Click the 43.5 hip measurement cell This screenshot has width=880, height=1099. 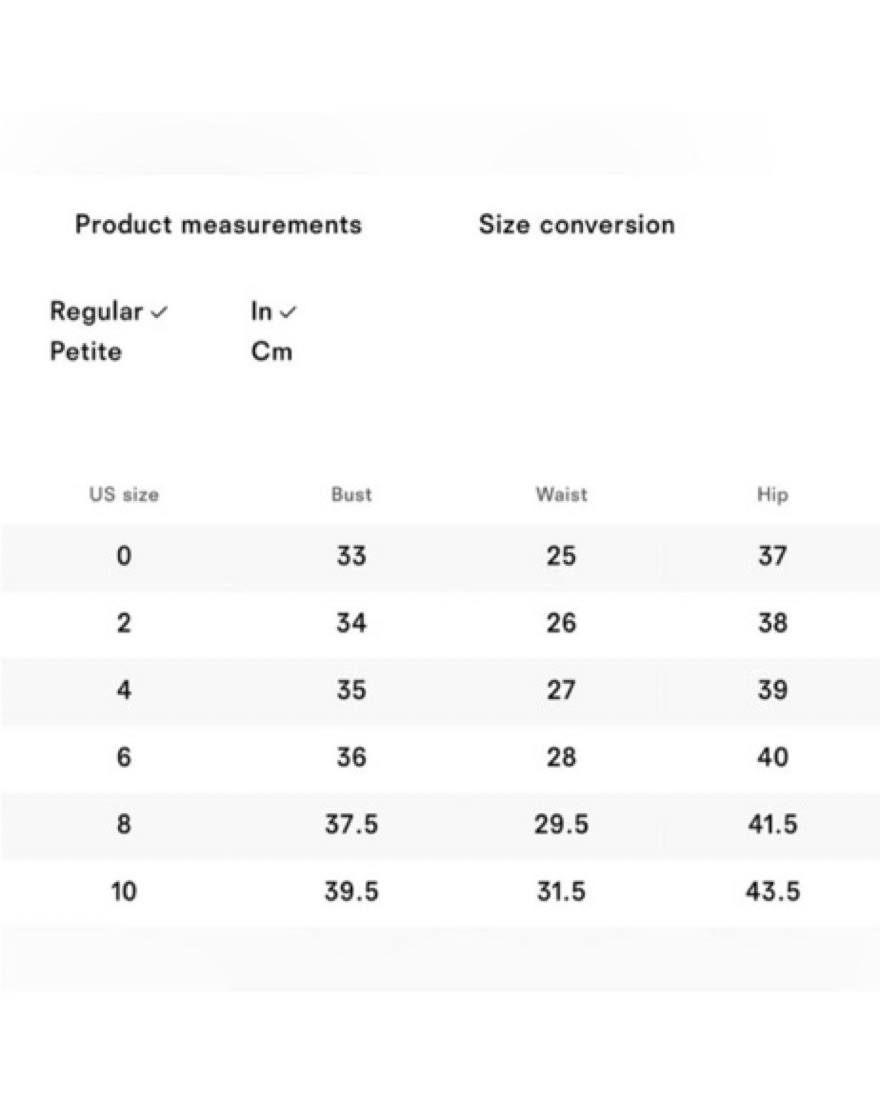click(x=773, y=892)
